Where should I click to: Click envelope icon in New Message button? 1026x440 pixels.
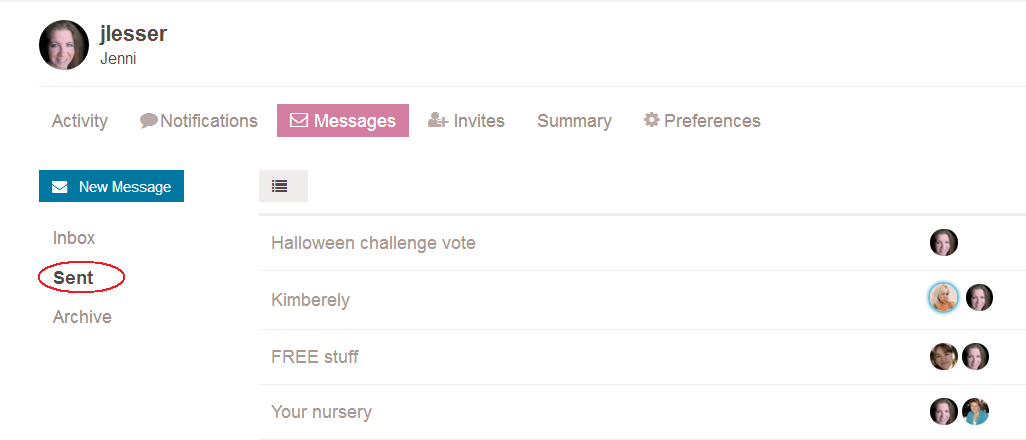pyautogui.click(x=60, y=187)
